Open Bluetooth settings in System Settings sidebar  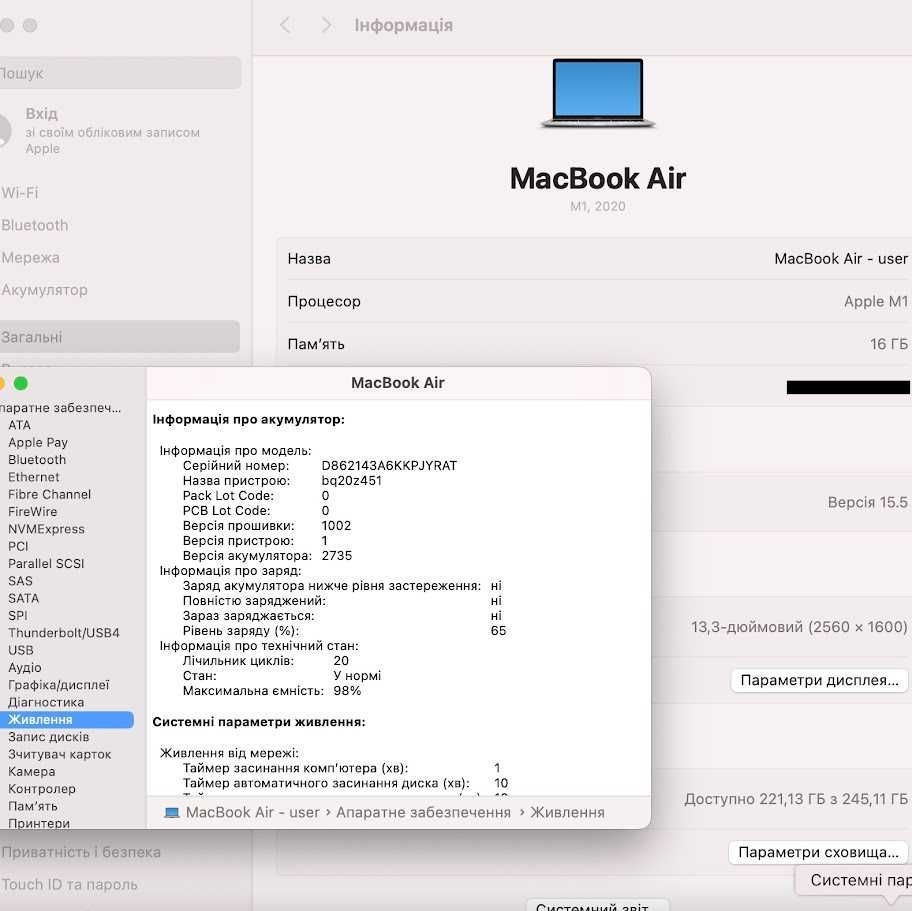(x=34, y=225)
